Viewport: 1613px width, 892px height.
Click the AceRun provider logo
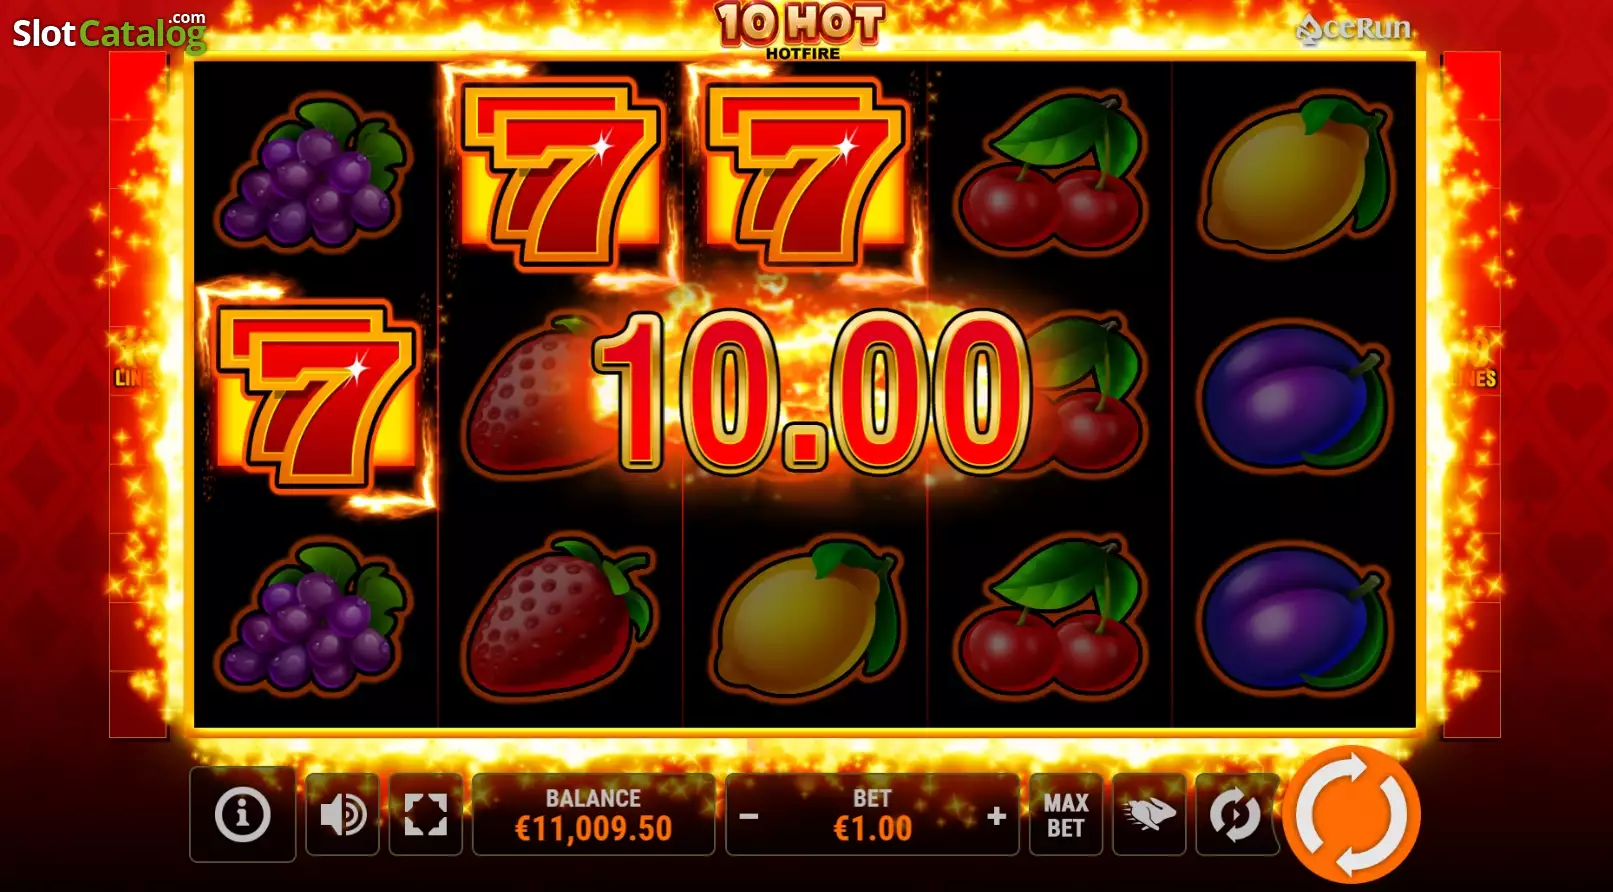(x=1353, y=30)
